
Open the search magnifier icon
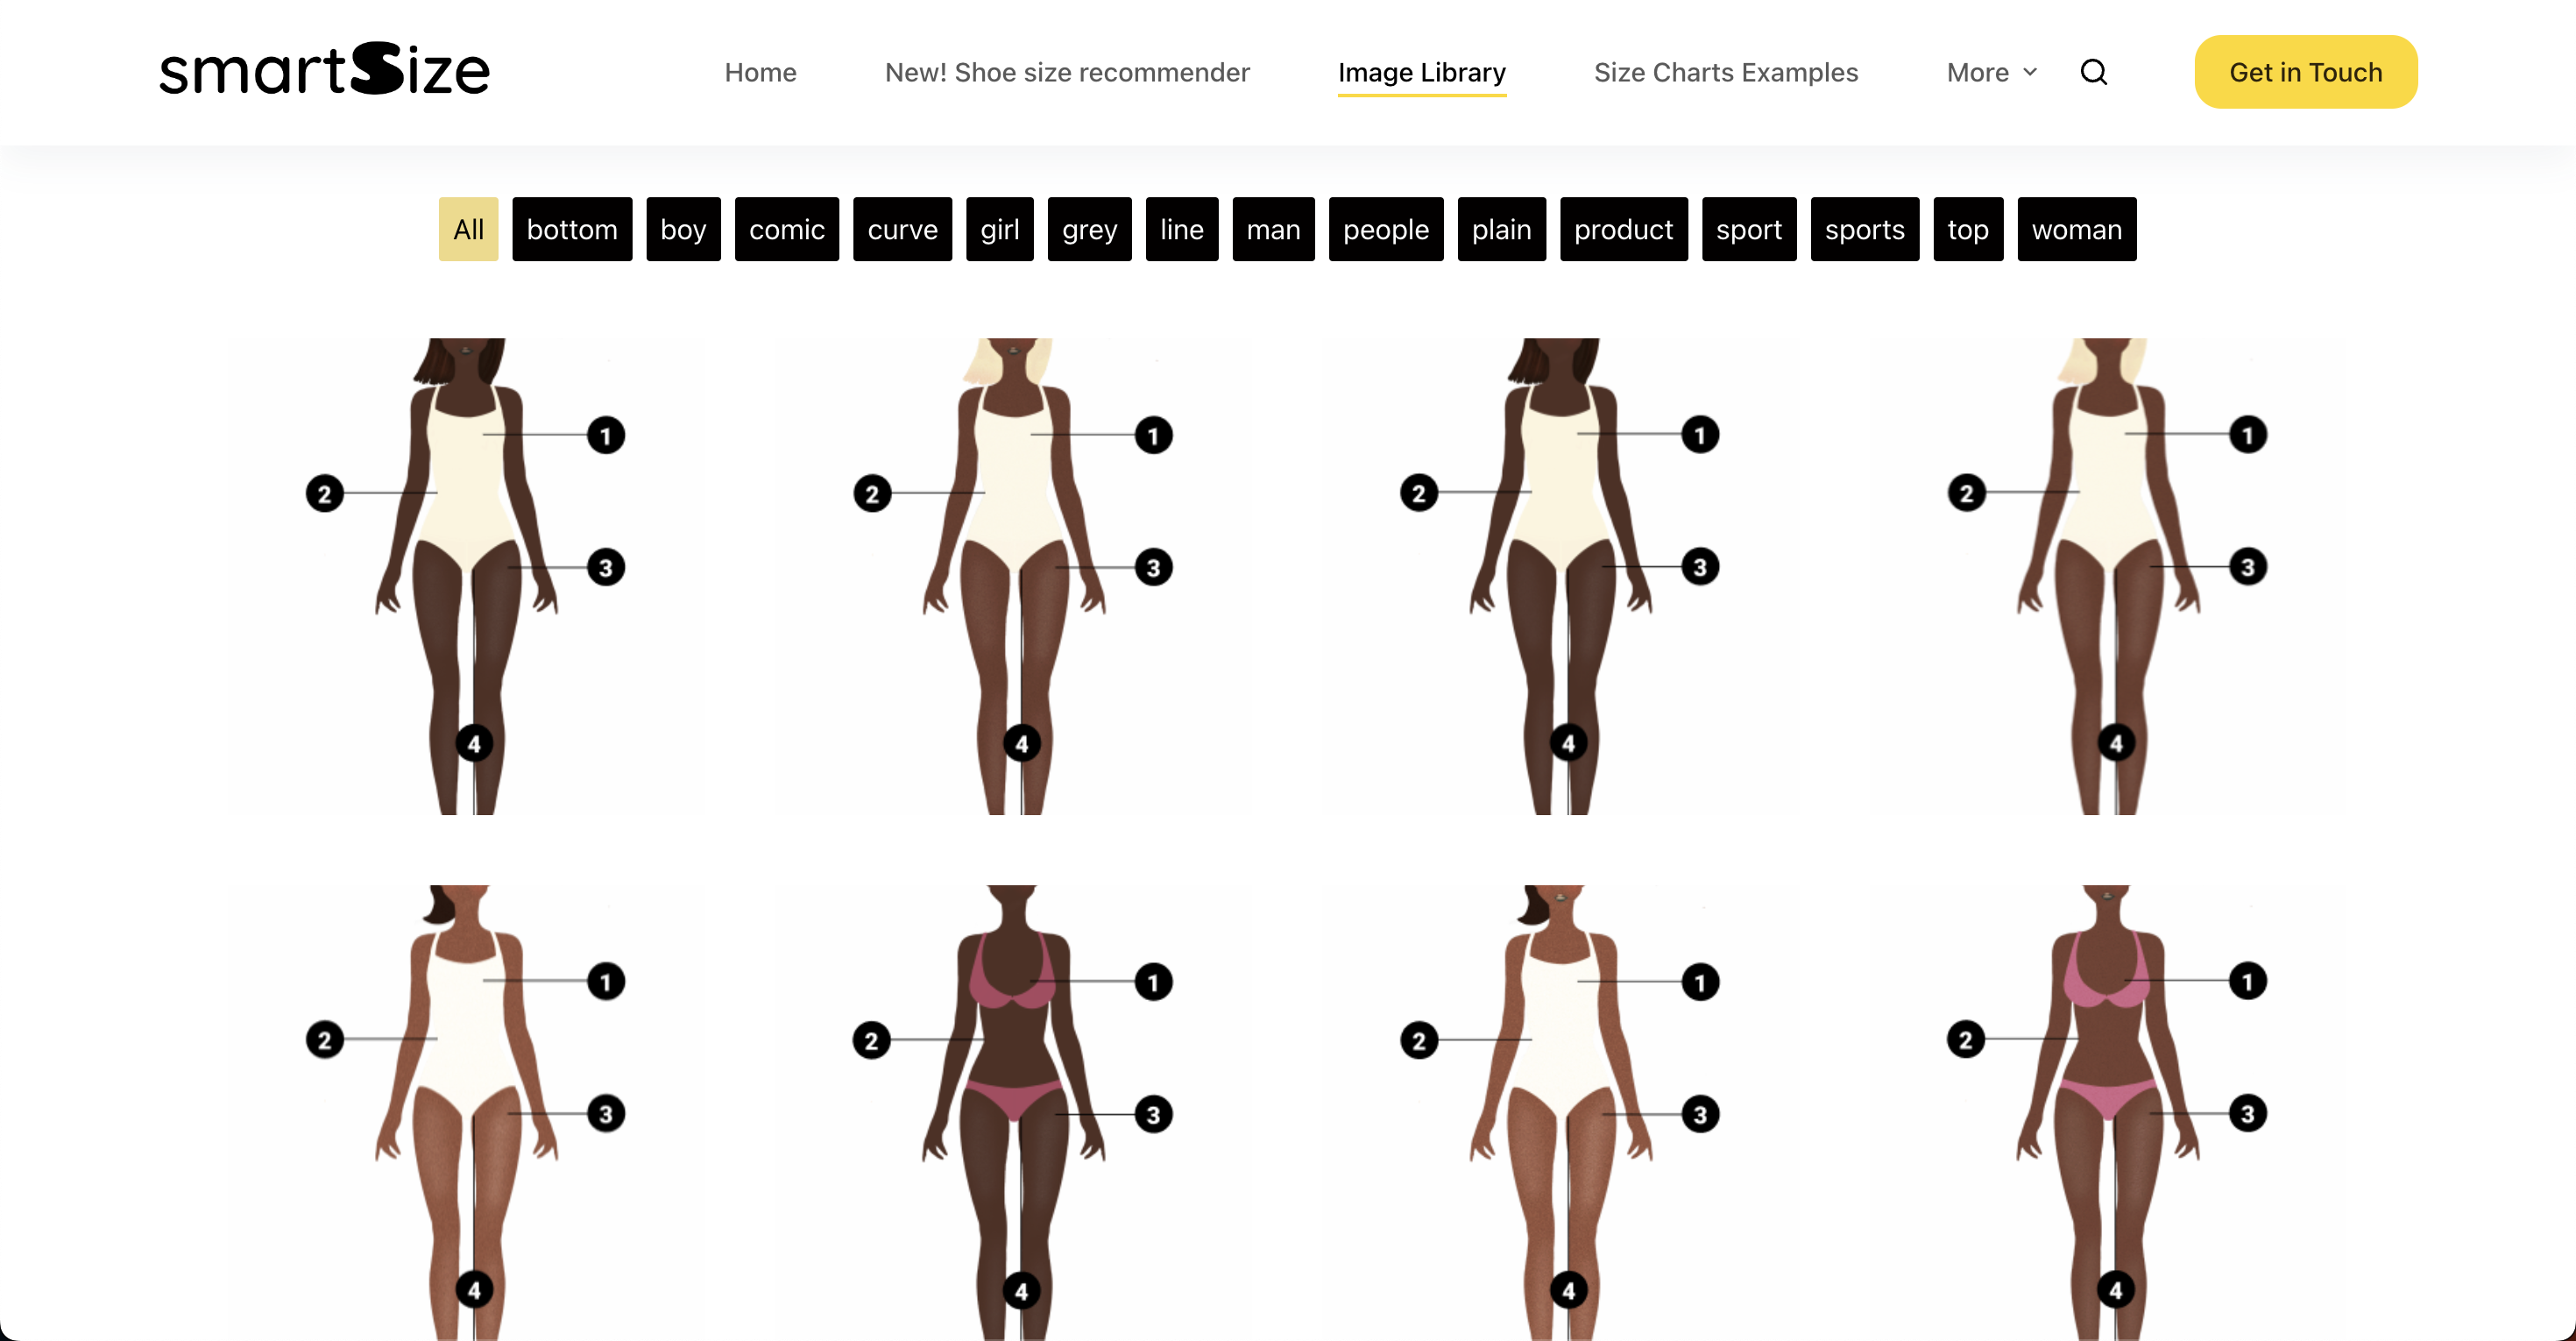pos(2093,72)
